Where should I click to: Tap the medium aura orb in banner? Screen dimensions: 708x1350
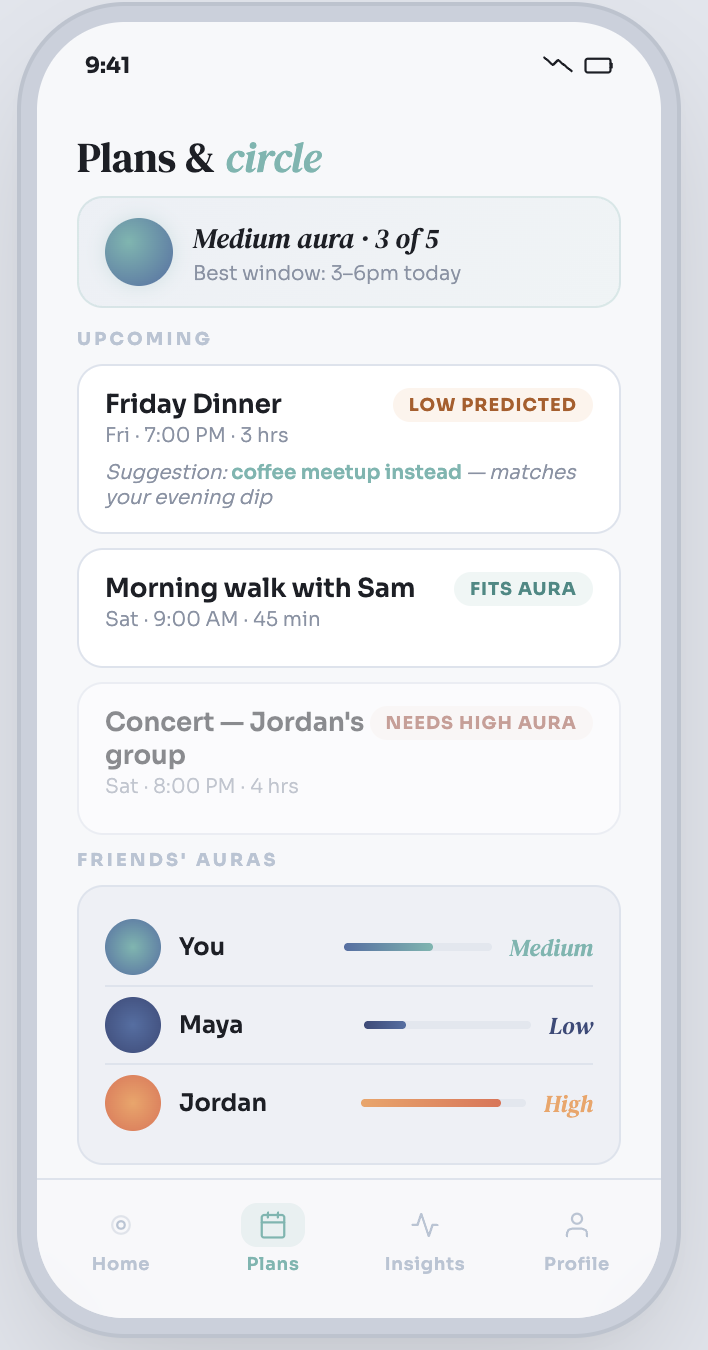pos(139,252)
